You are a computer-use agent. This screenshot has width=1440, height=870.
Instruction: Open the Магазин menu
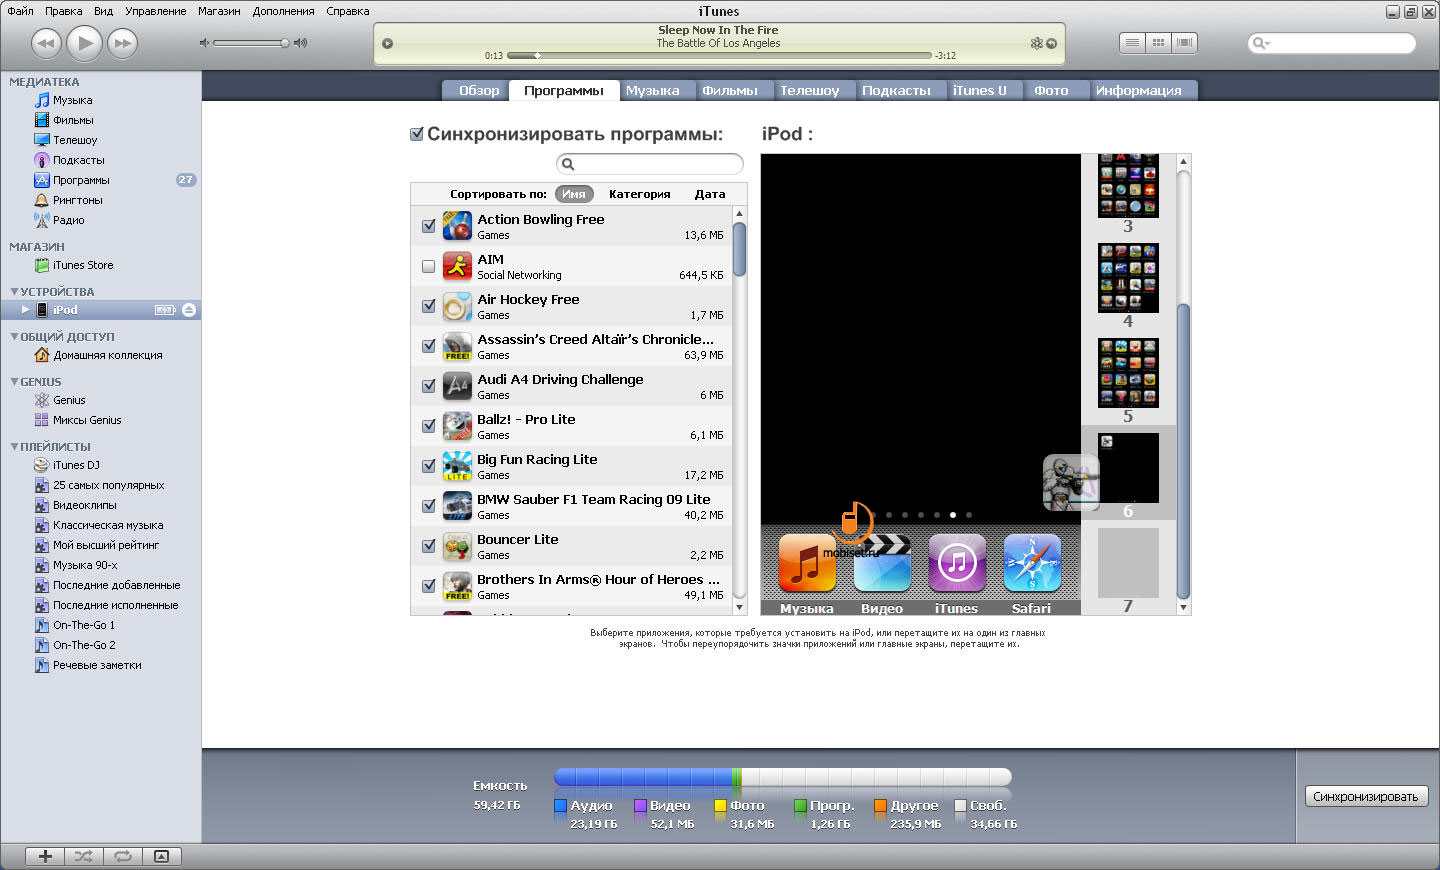tap(219, 11)
